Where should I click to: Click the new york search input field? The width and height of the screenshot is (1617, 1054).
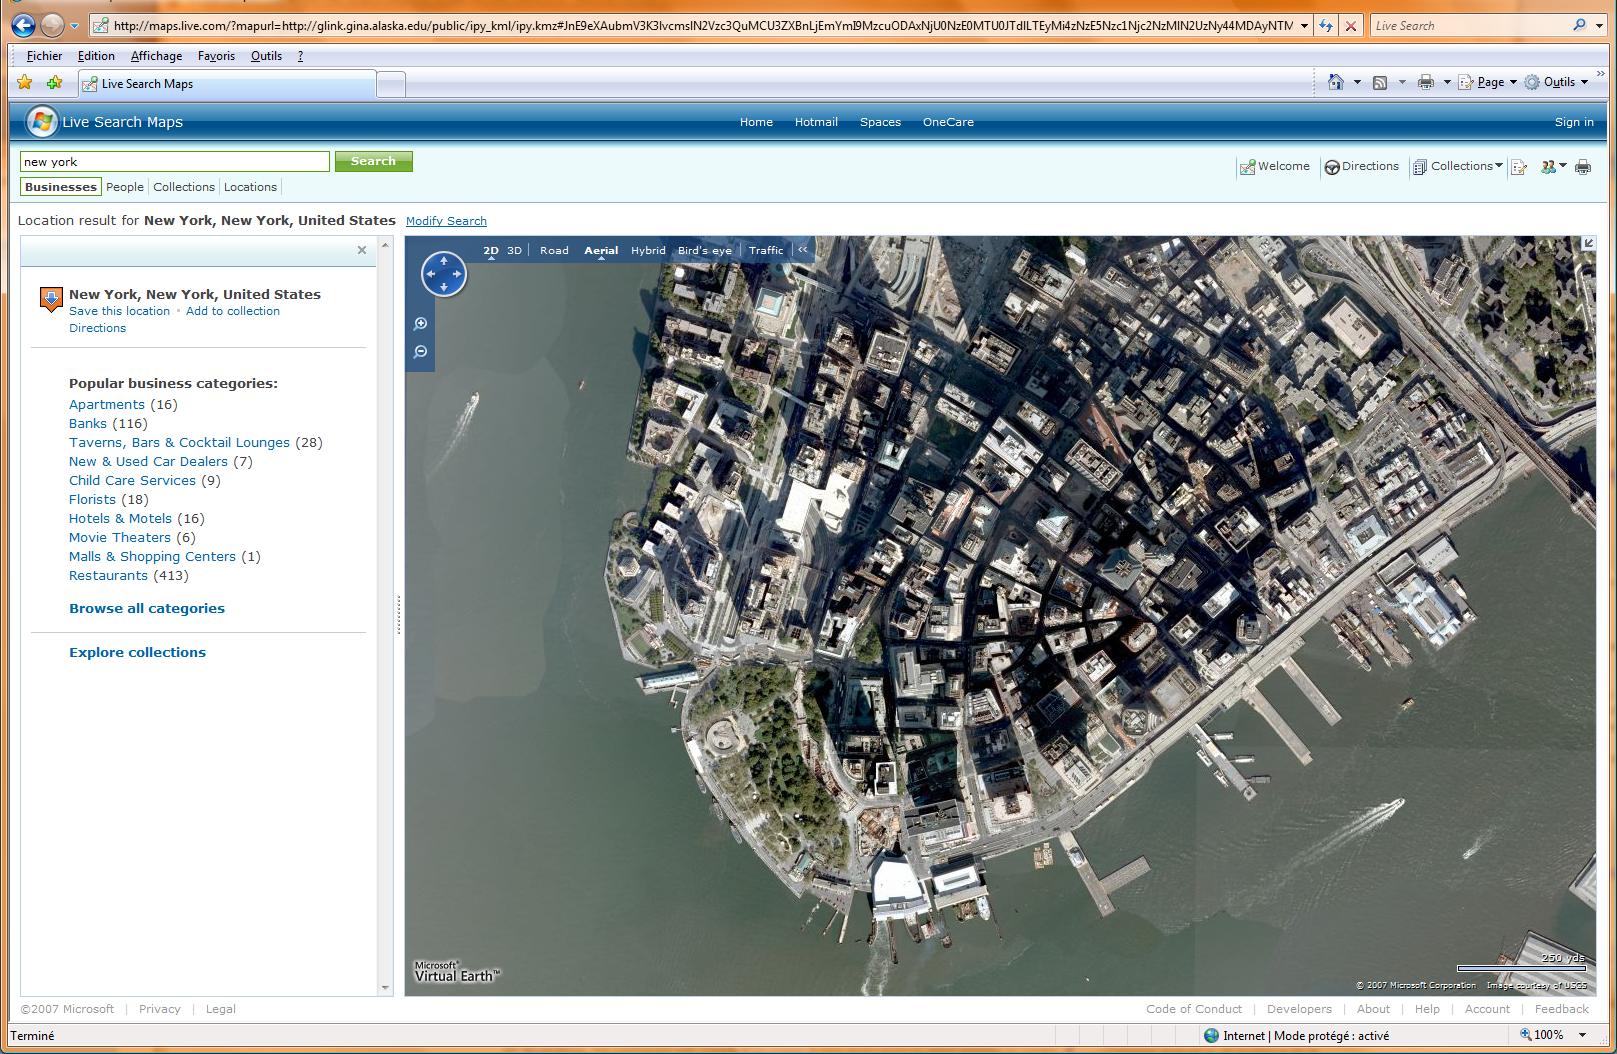click(175, 162)
